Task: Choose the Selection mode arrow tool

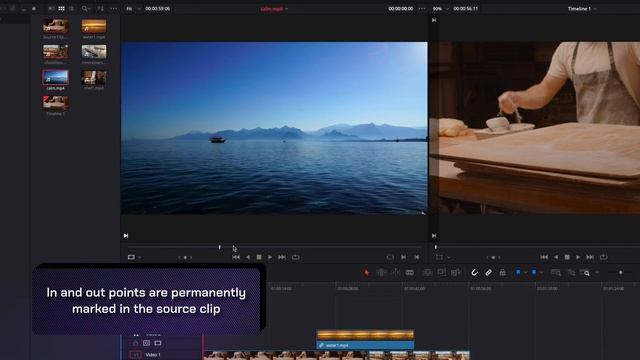Action: pos(367,273)
